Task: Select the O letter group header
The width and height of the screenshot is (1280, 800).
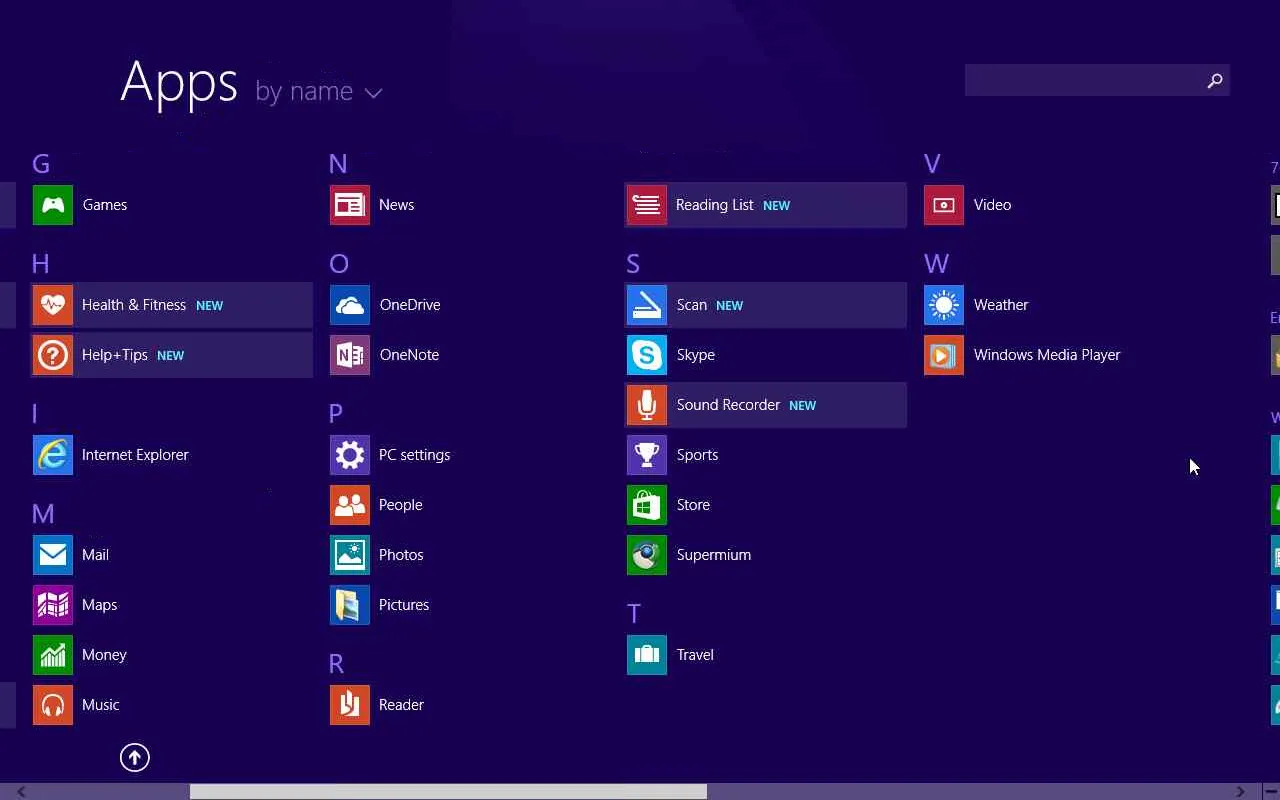Action: pyautogui.click(x=339, y=264)
